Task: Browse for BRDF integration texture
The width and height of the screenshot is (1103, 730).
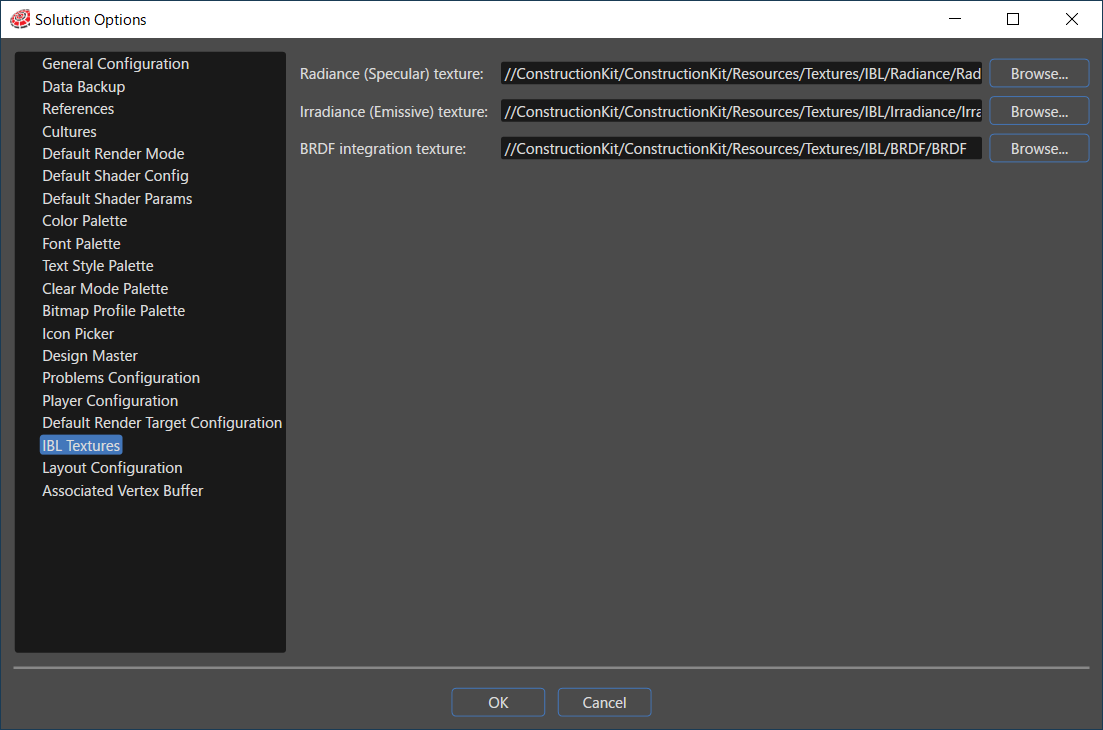Action: pyautogui.click(x=1039, y=149)
